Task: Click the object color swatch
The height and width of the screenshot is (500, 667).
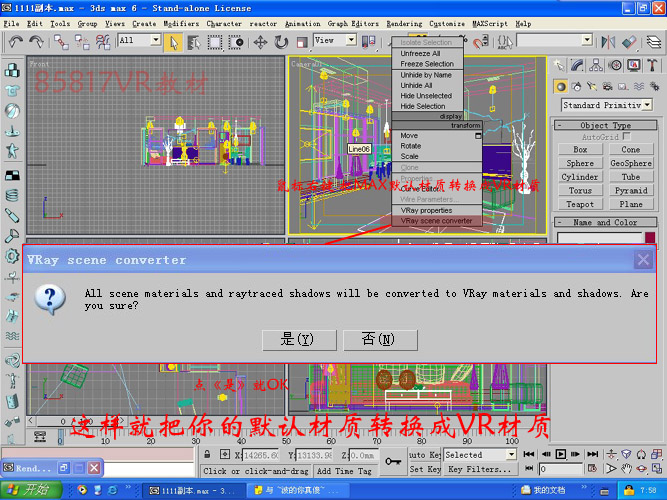Action: point(649,238)
